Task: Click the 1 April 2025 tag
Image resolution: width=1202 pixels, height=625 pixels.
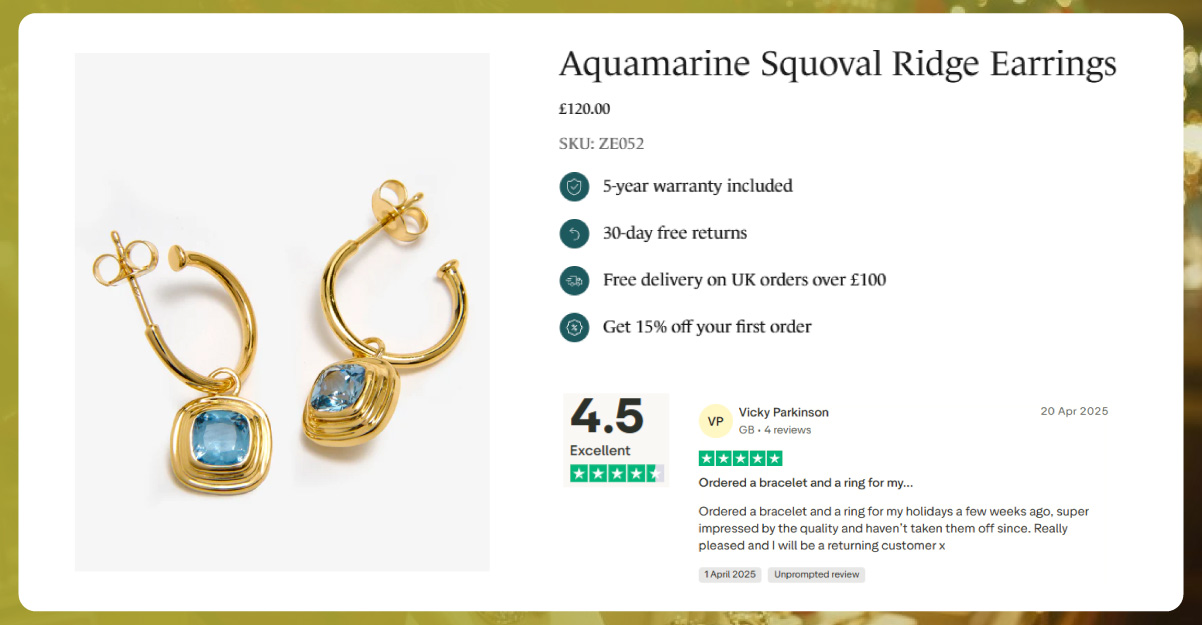Action: [x=730, y=575]
